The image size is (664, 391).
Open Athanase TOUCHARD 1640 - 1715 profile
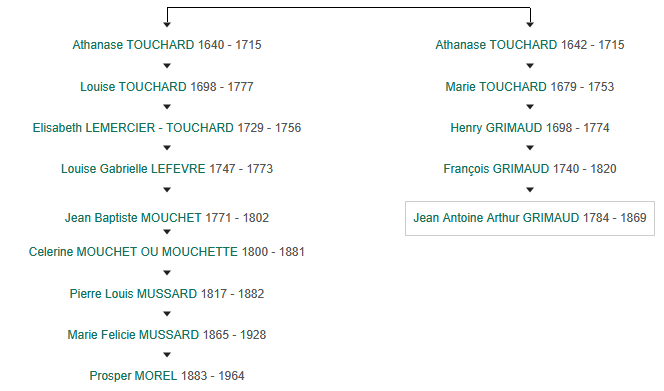click(167, 44)
